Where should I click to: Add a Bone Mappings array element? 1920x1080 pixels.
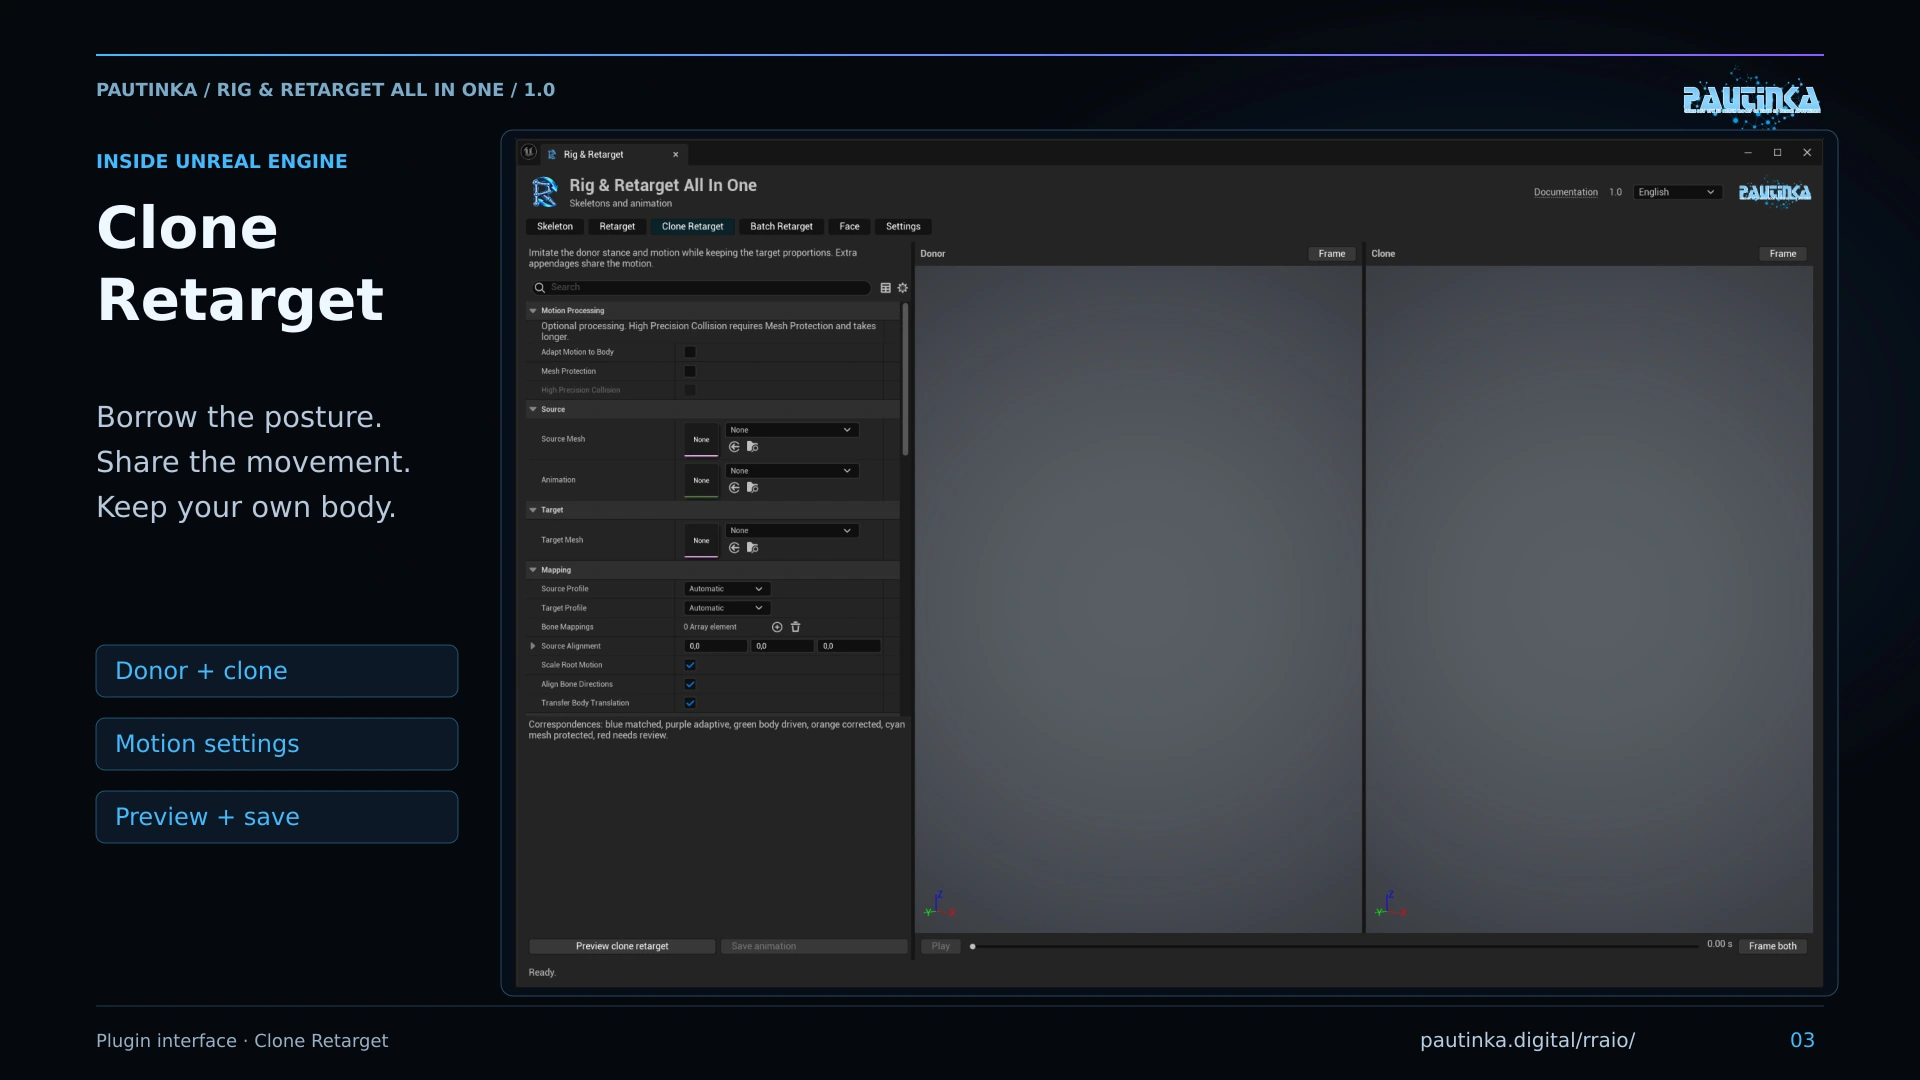click(777, 627)
